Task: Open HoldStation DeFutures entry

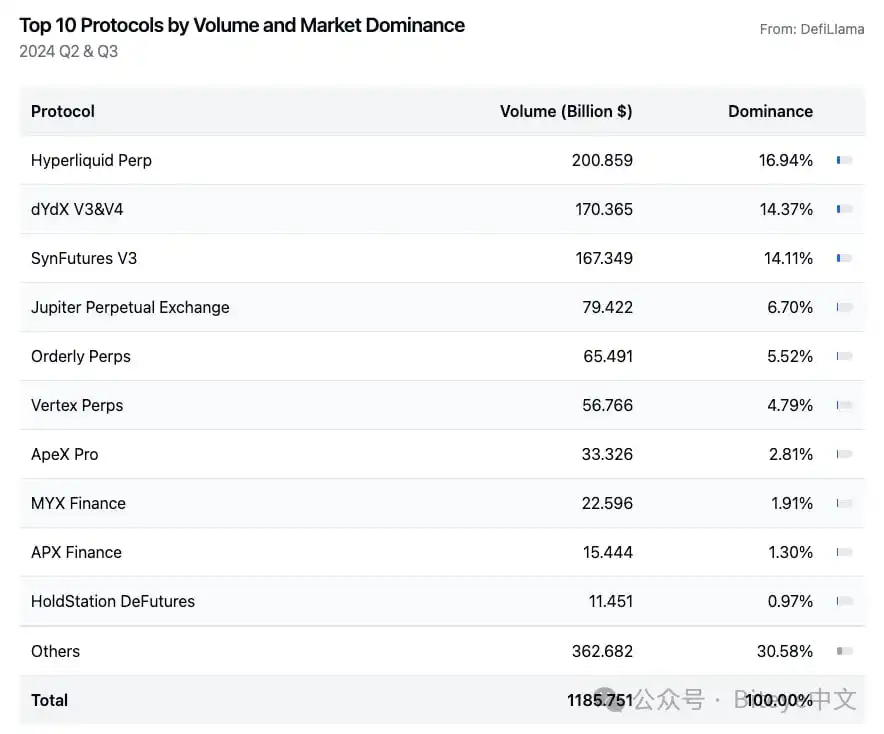Action: 113,601
